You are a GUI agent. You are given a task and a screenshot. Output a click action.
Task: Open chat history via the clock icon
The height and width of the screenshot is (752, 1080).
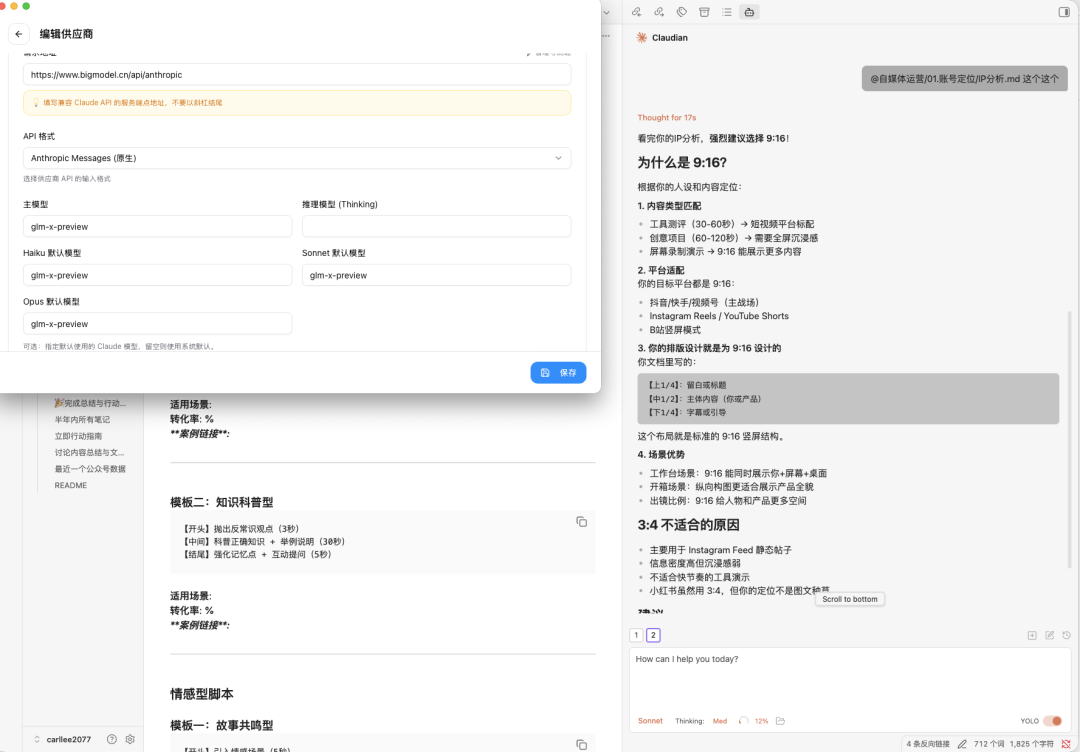[x=1066, y=634]
